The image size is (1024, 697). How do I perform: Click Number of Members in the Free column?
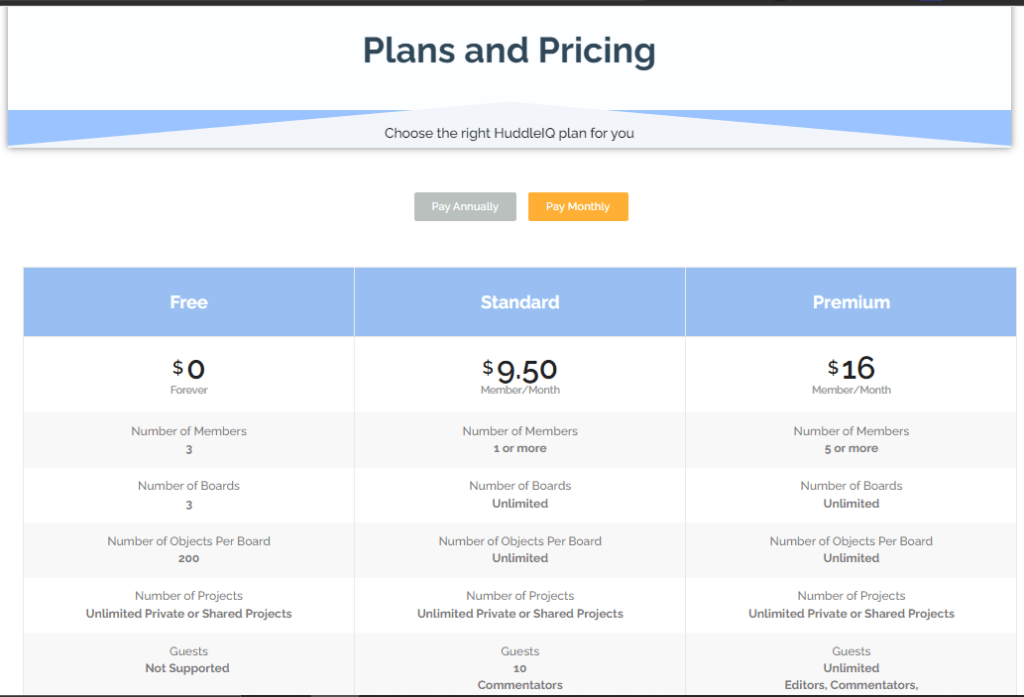coord(189,431)
